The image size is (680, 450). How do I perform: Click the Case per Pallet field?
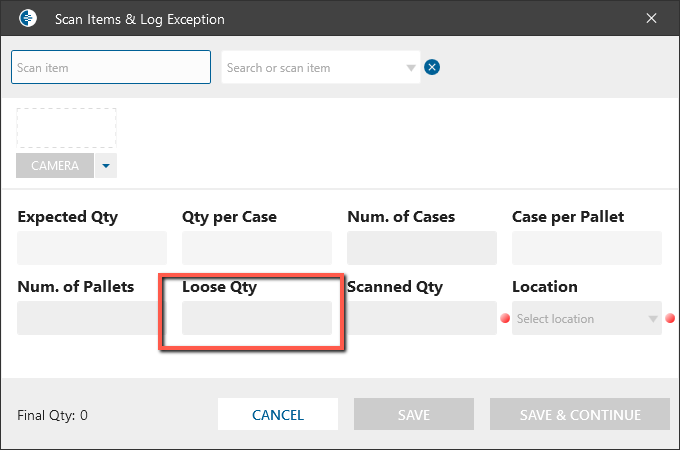point(587,248)
